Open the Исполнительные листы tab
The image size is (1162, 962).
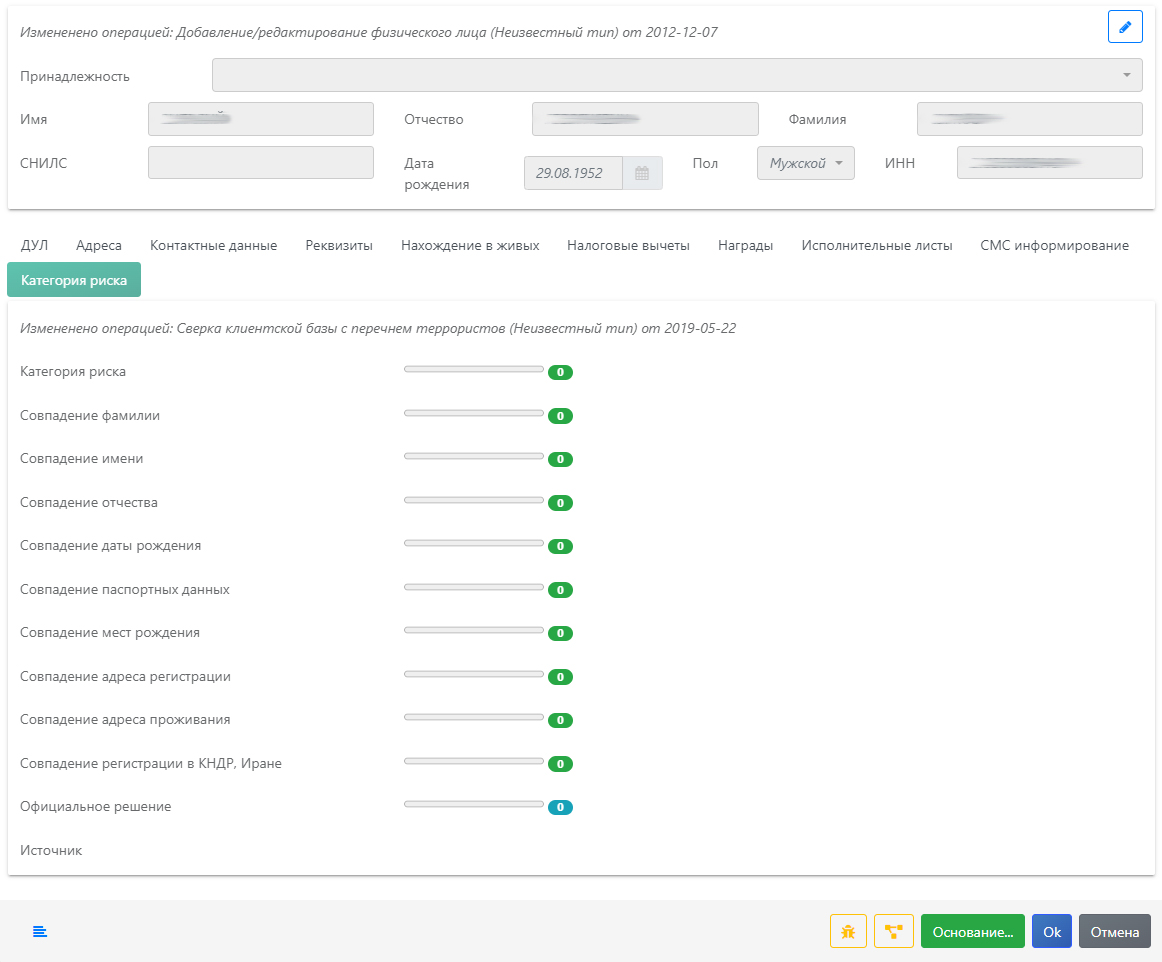(876, 246)
